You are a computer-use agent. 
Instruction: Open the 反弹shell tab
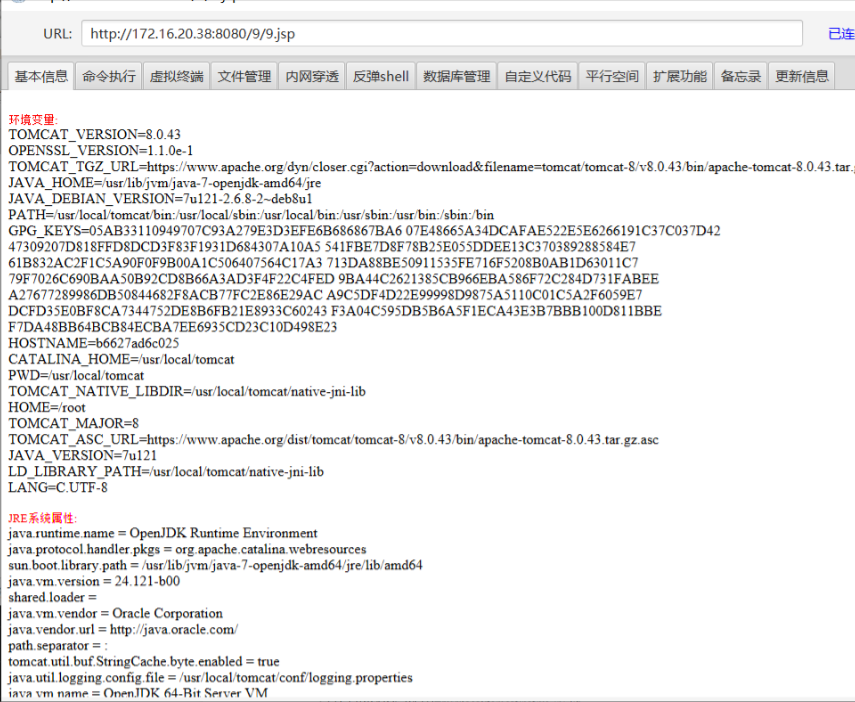pos(381,76)
